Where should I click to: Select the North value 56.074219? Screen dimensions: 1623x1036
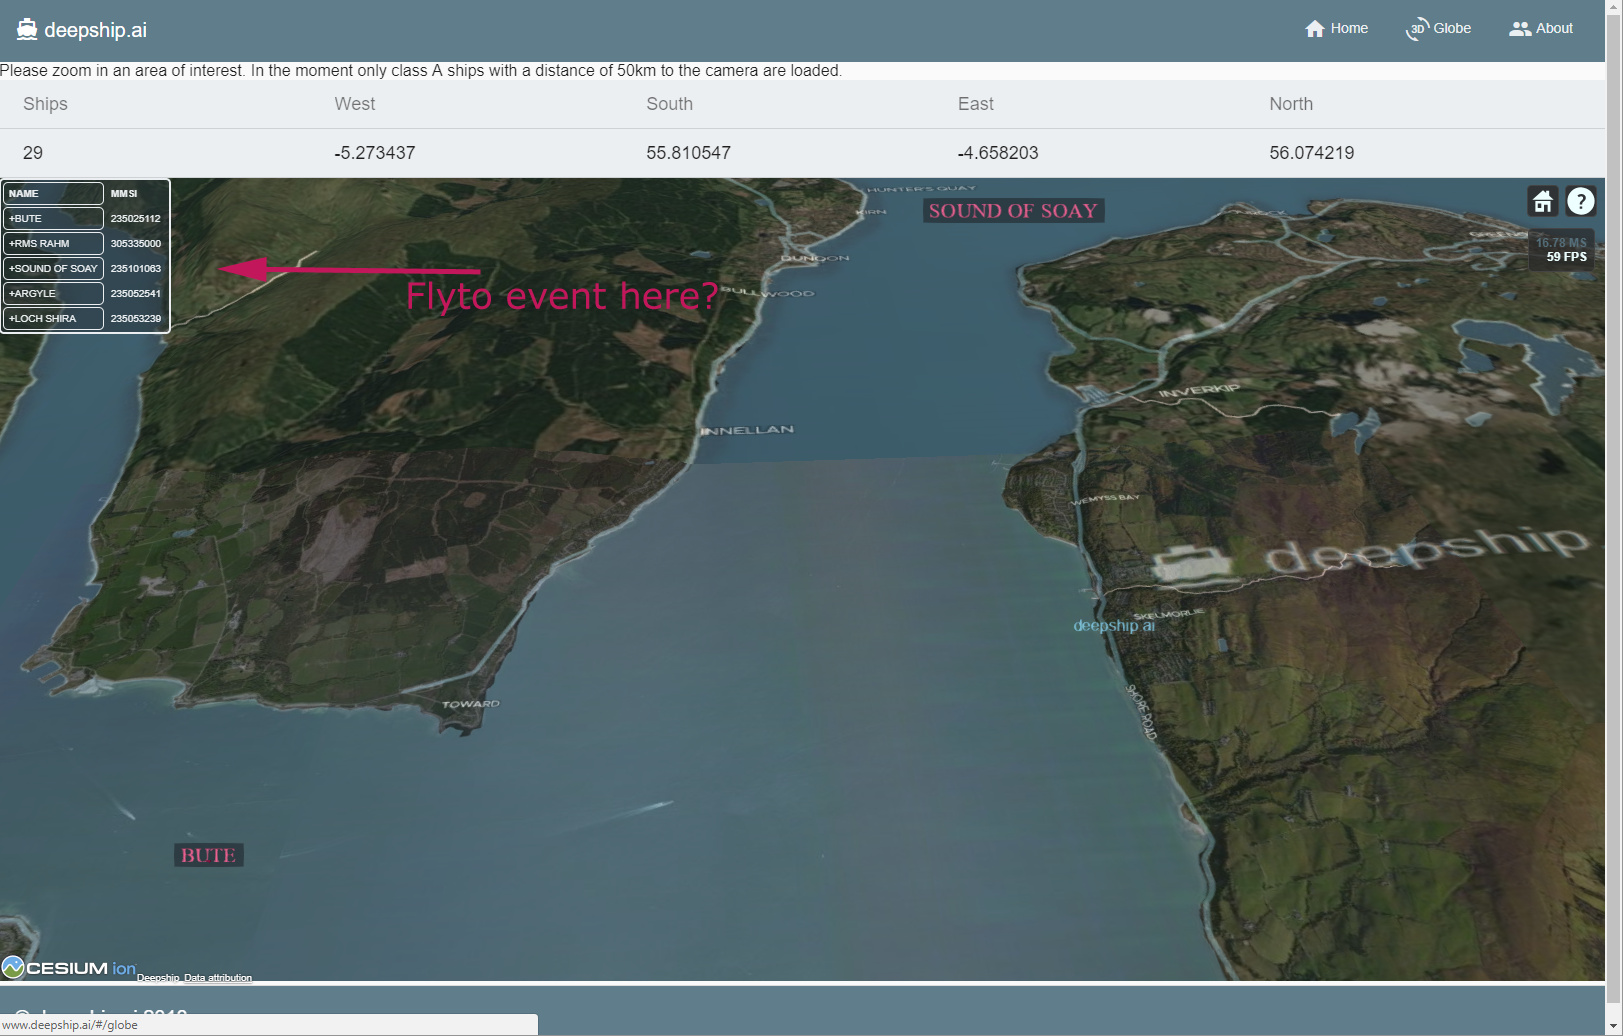(x=1311, y=153)
